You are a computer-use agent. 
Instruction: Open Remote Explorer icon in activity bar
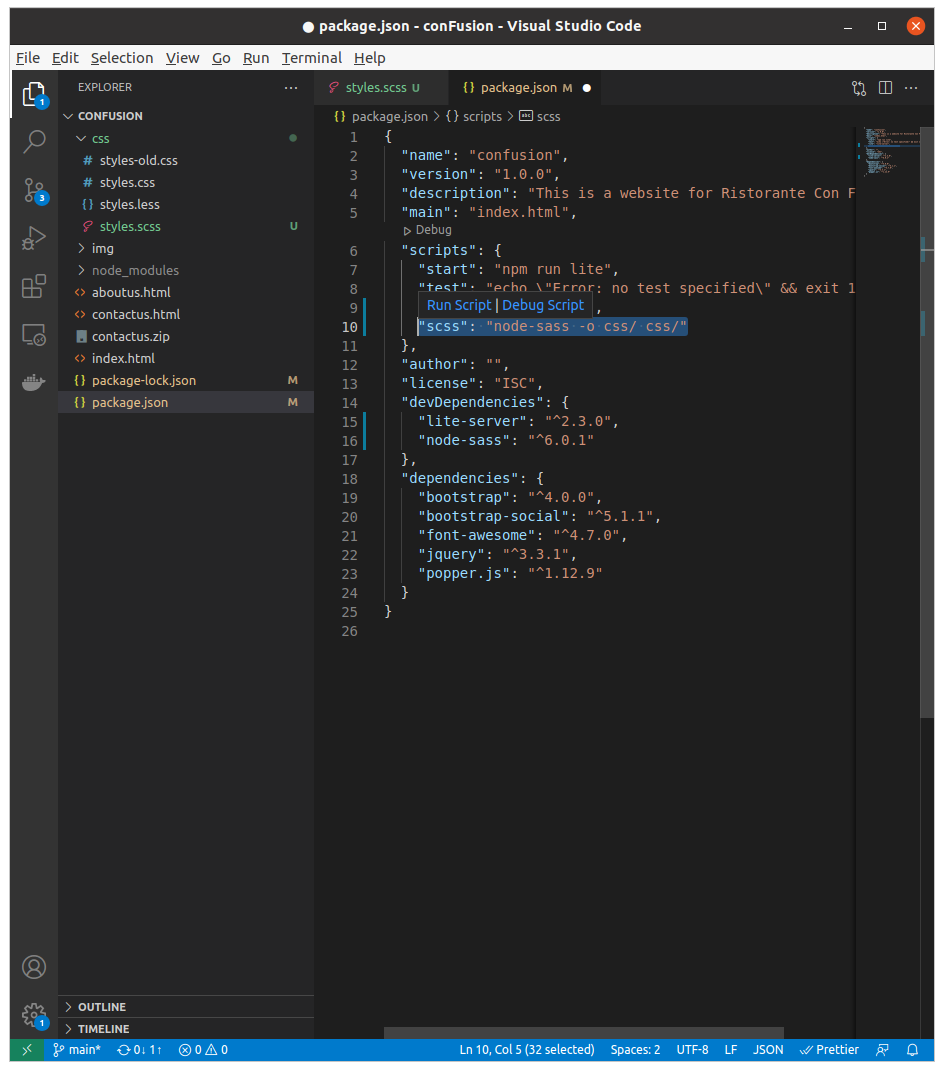[34, 335]
